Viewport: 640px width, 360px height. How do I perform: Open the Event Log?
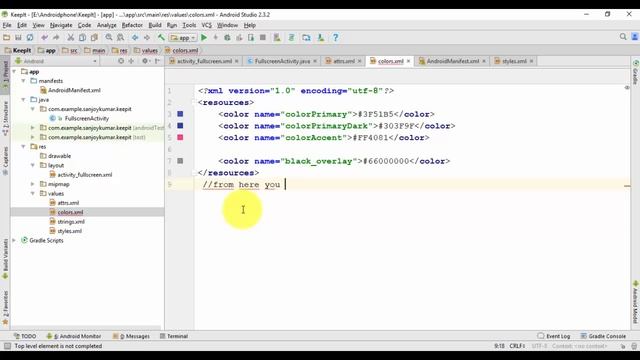pyautogui.click(x=554, y=336)
